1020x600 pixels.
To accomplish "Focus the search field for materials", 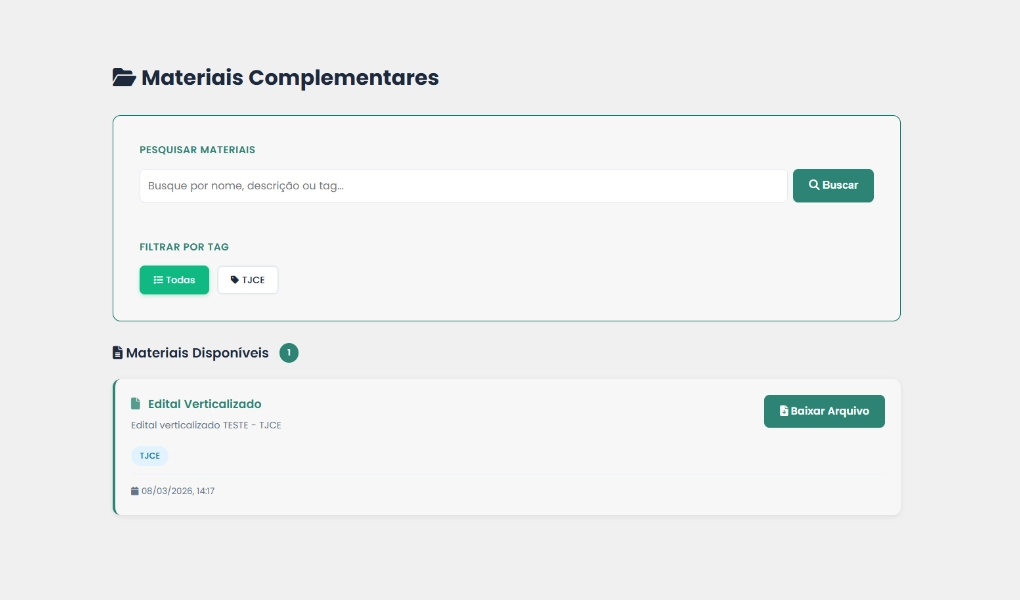I will click(x=463, y=186).
